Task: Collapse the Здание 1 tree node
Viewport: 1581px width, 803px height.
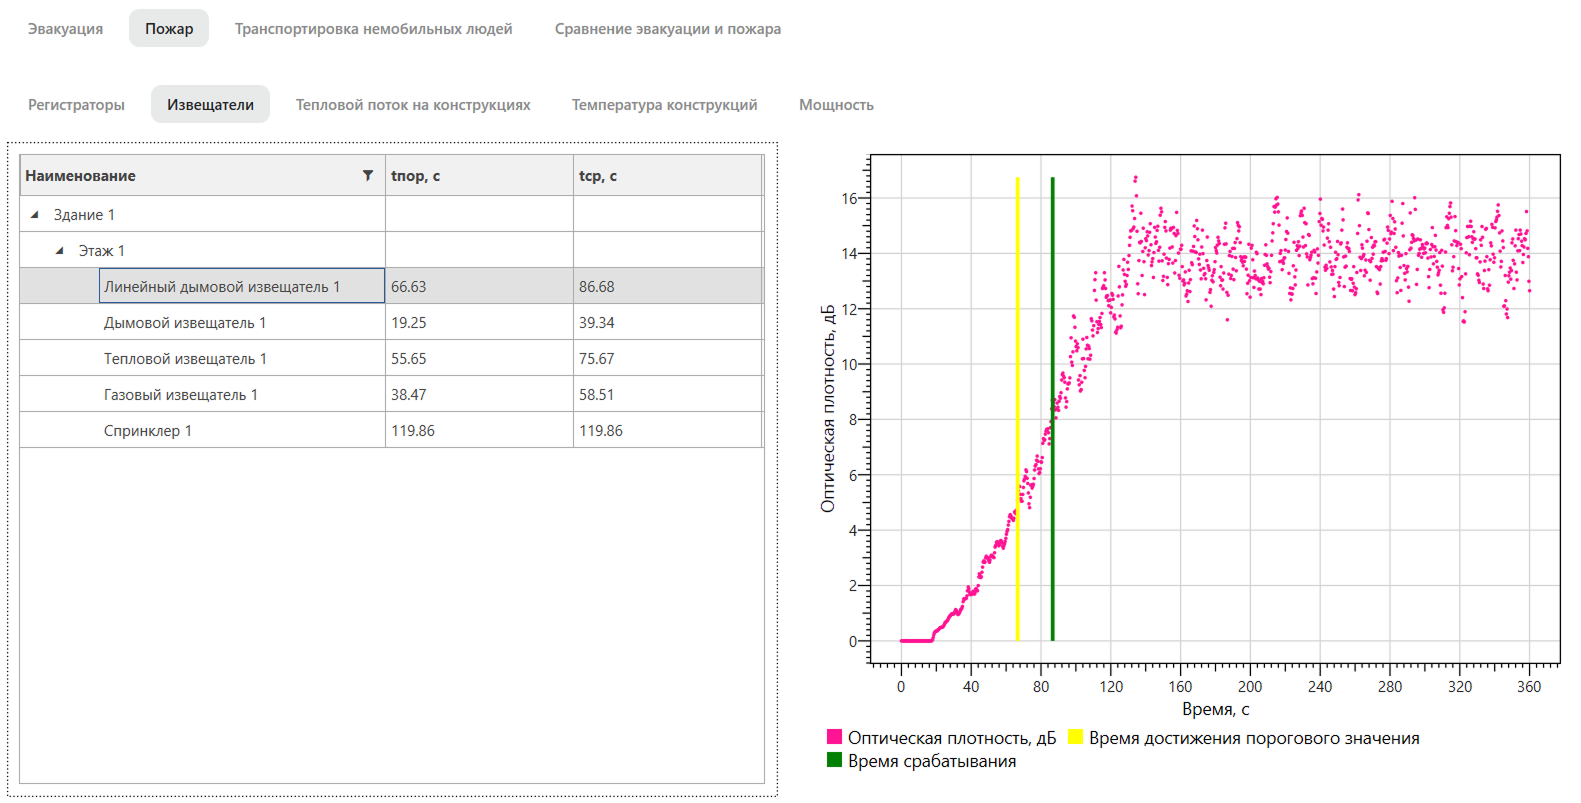Action: (x=35, y=214)
